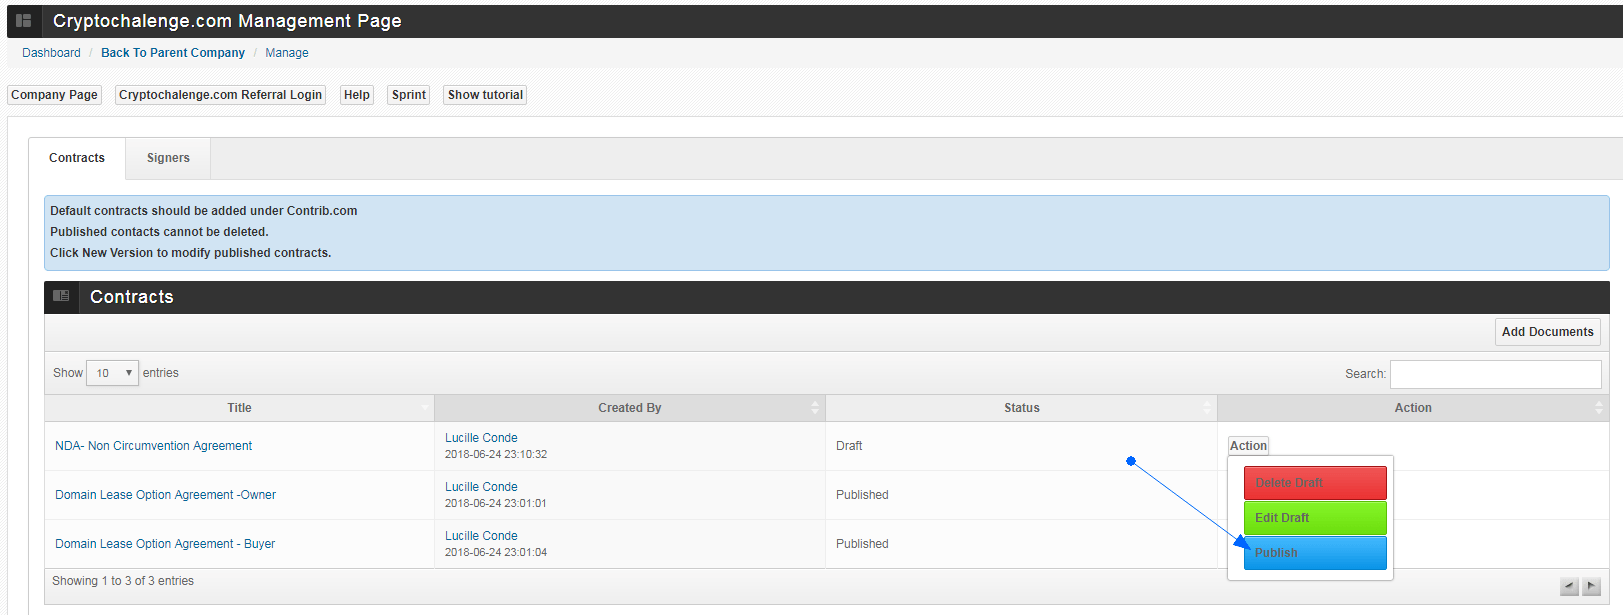Open Action dropdown for NDA draft row

pyautogui.click(x=1248, y=446)
